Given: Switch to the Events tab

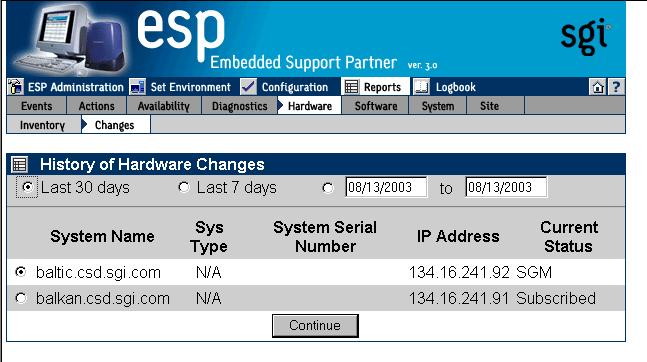Looking at the screenshot, I should click(36, 106).
